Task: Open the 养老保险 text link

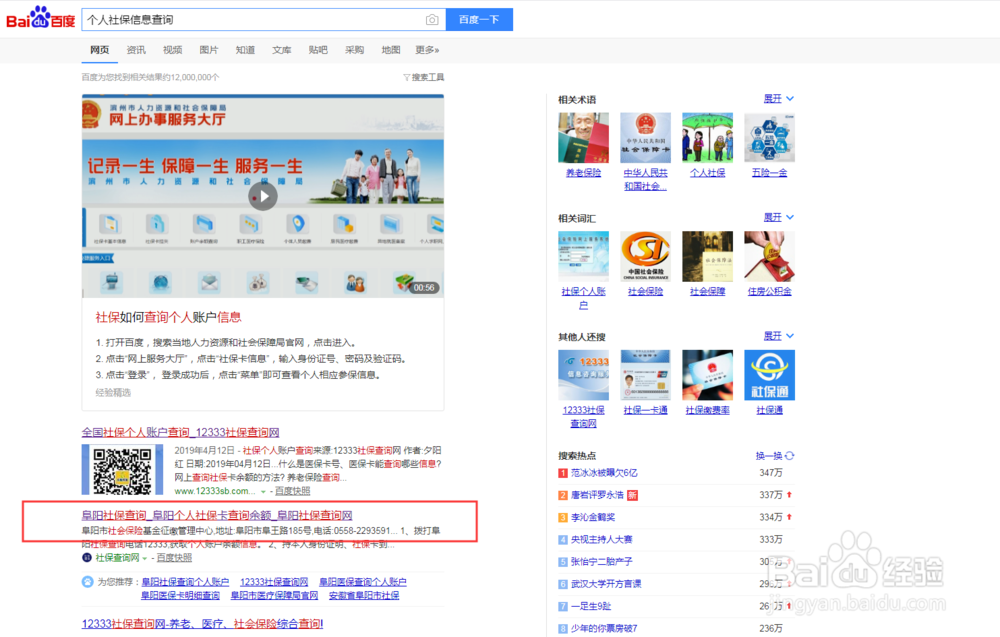Action: coord(584,173)
